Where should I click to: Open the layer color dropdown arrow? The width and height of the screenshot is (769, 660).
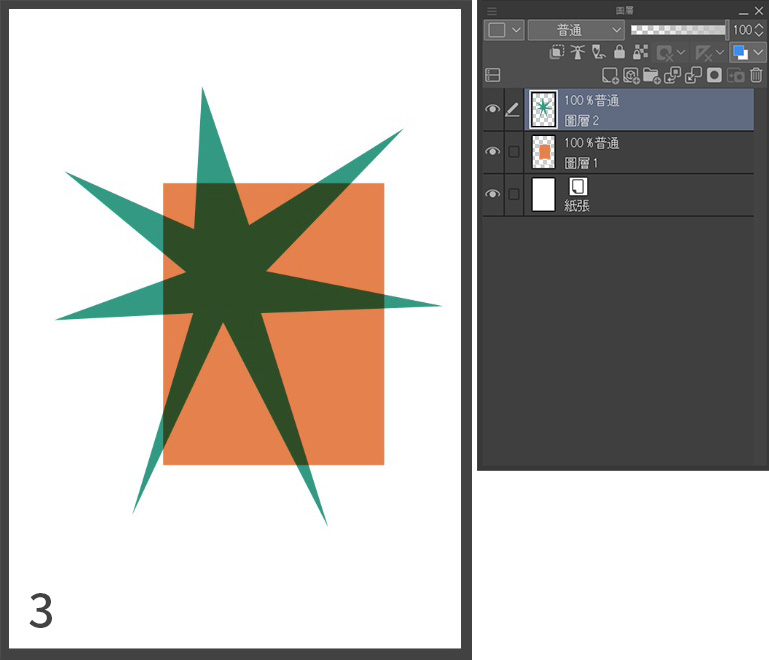758,52
